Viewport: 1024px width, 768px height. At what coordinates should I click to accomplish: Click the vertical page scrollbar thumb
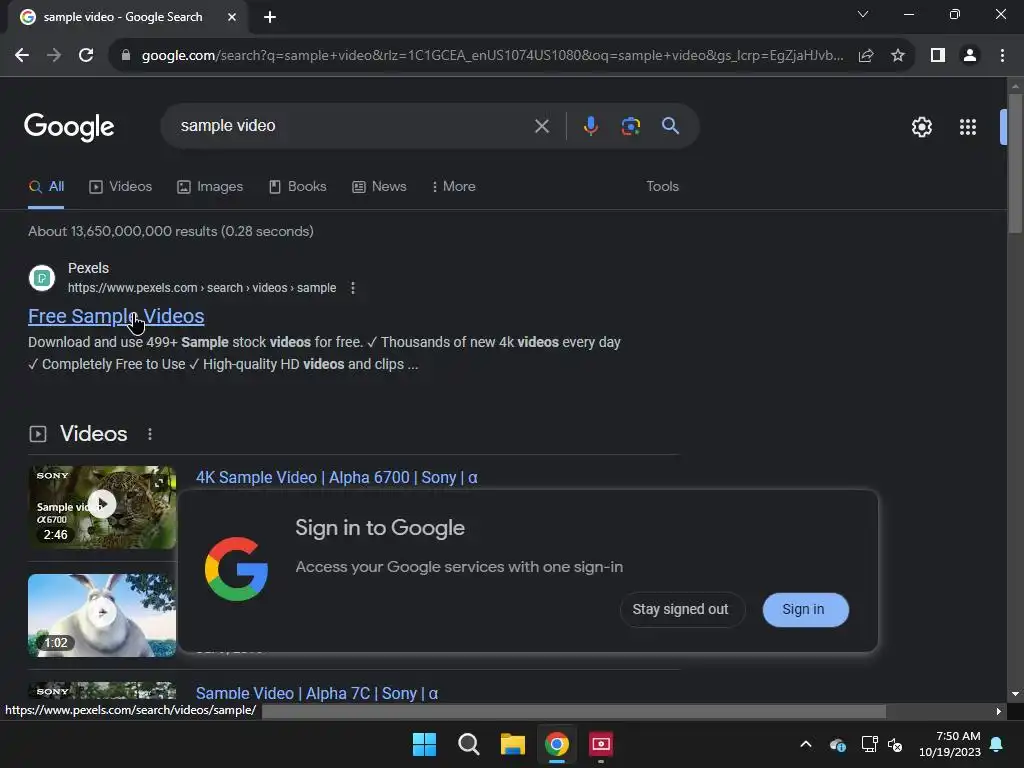1015,163
